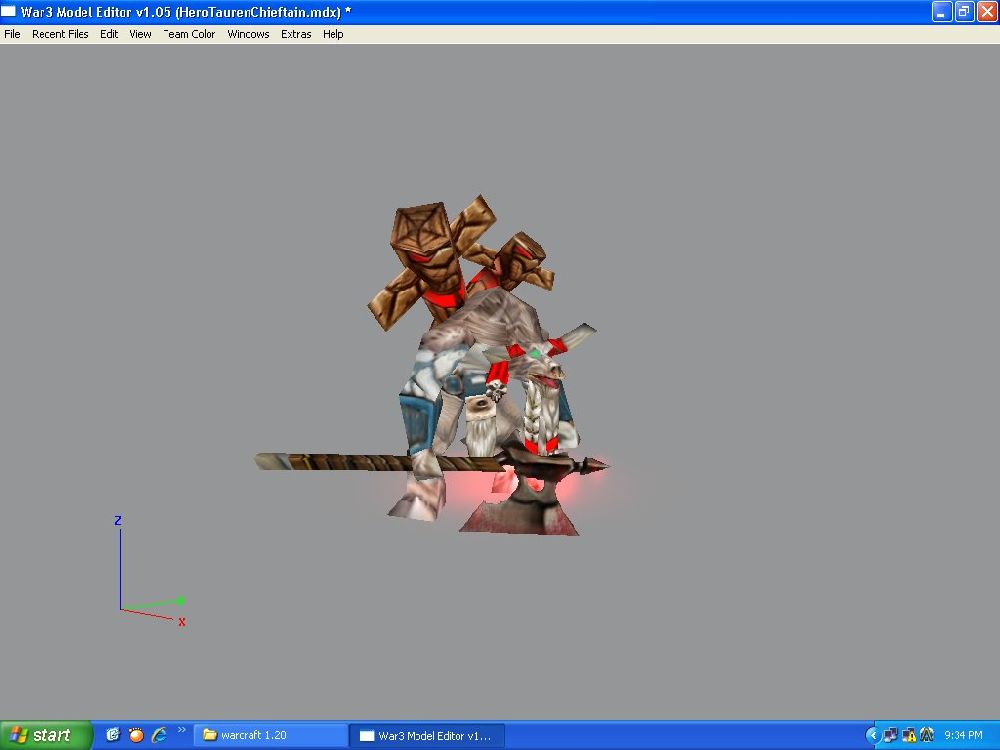The width and height of the screenshot is (1000, 750).
Task: Expand the Quick Launch overflow chevron
Action: tap(182, 730)
